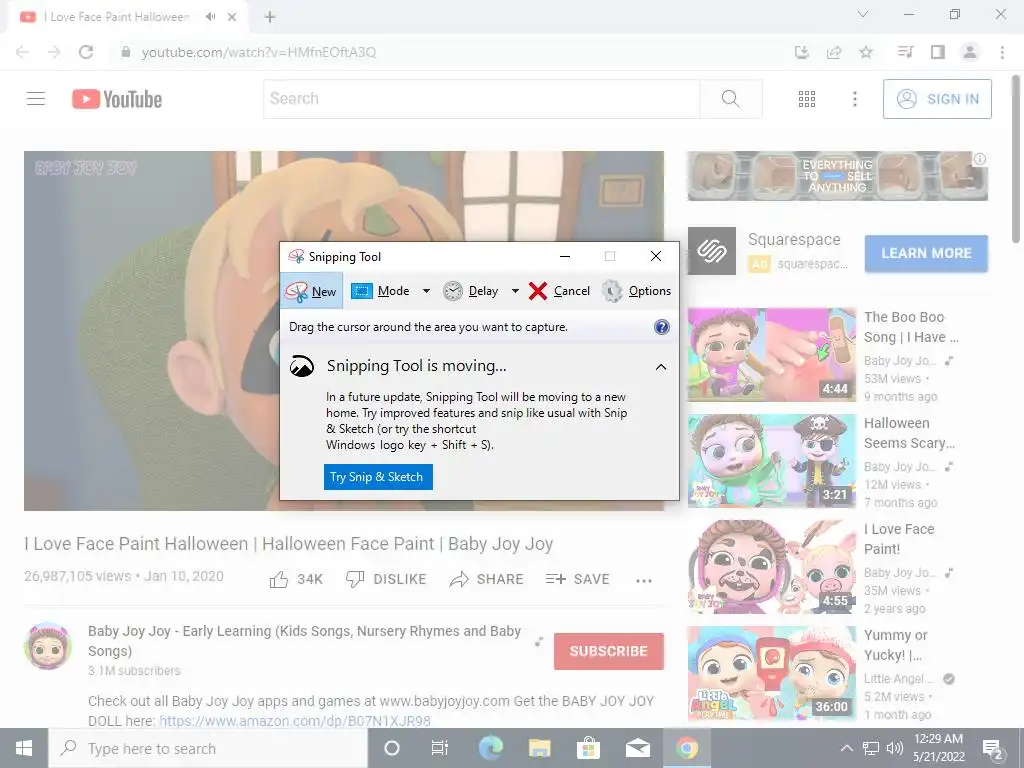Open the YouTube apps grid icon
The image size is (1024, 768).
[x=807, y=99]
